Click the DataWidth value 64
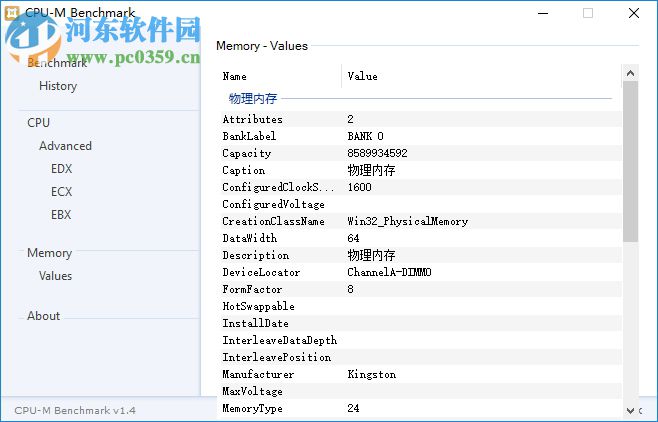The image size is (658, 422). tap(353, 238)
